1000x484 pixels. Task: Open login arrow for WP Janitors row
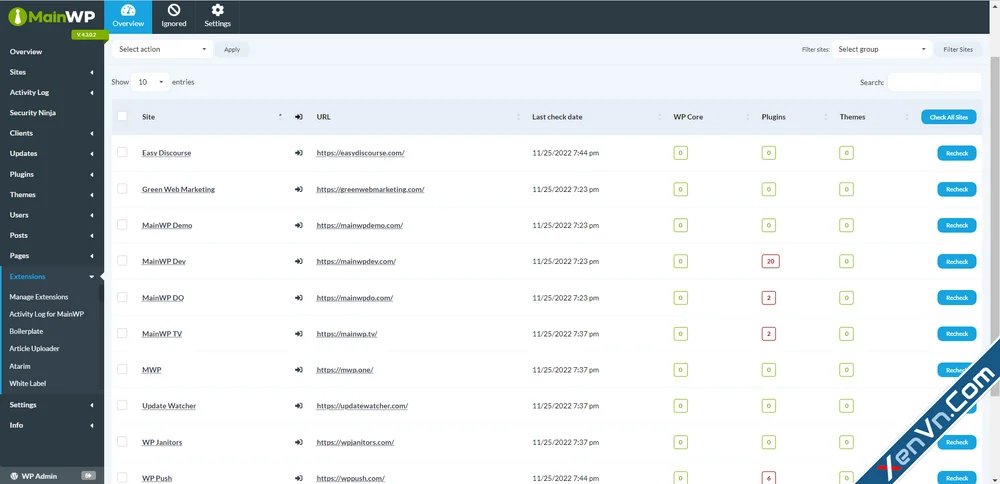click(x=298, y=442)
